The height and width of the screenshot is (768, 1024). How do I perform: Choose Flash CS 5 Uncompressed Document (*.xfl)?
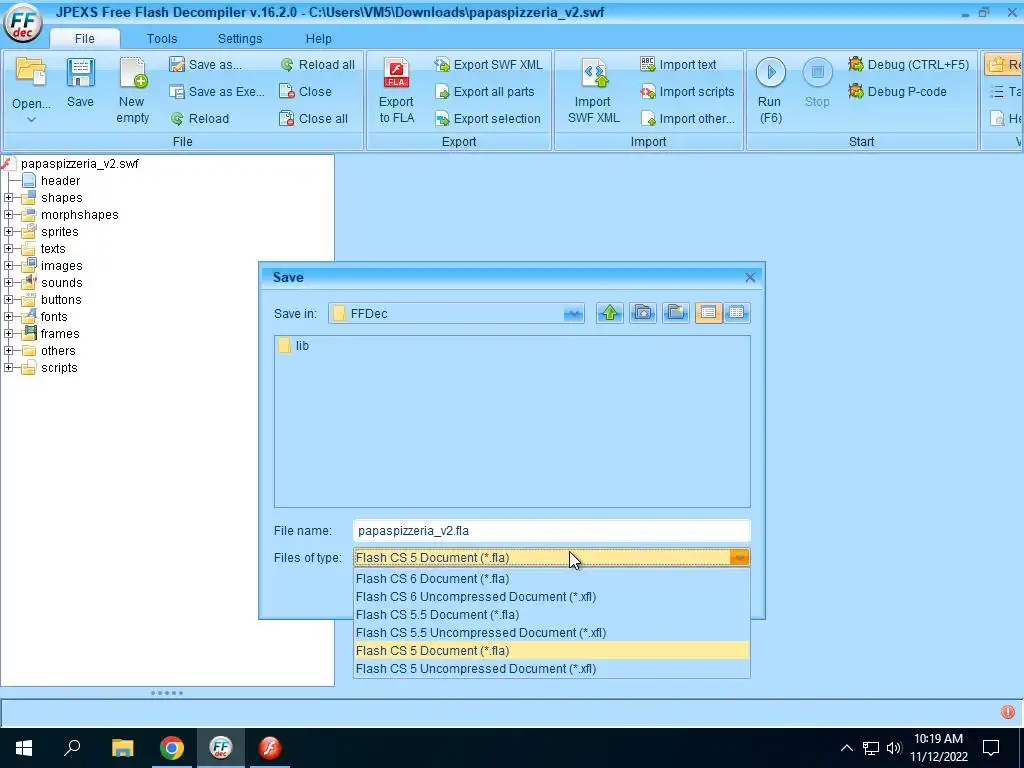tap(552, 668)
